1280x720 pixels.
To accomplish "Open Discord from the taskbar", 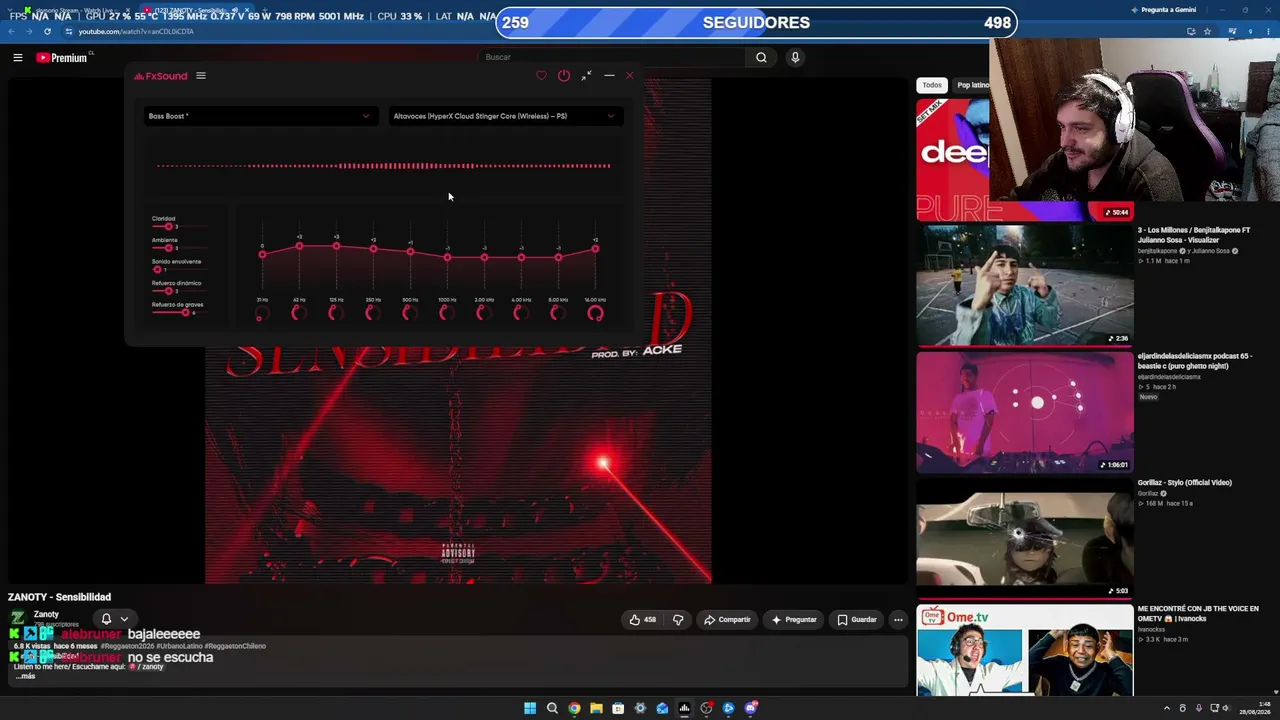I will [x=750, y=708].
